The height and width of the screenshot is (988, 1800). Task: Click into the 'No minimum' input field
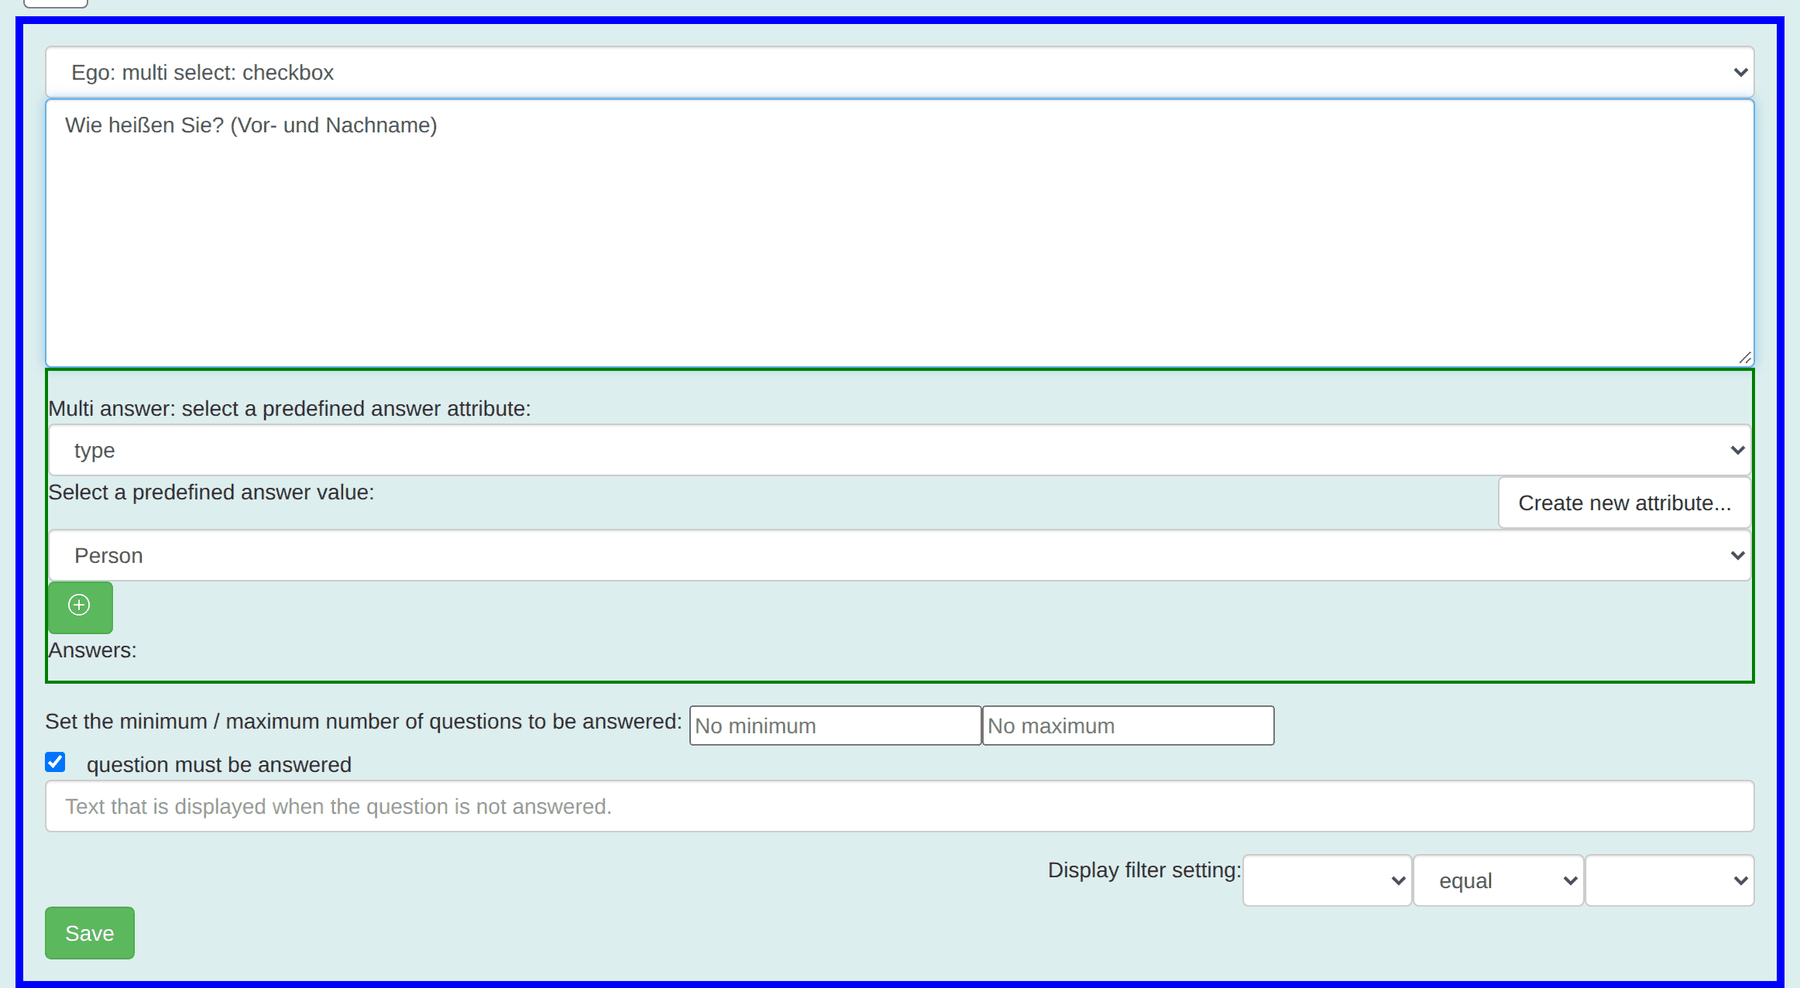click(x=835, y=726)
